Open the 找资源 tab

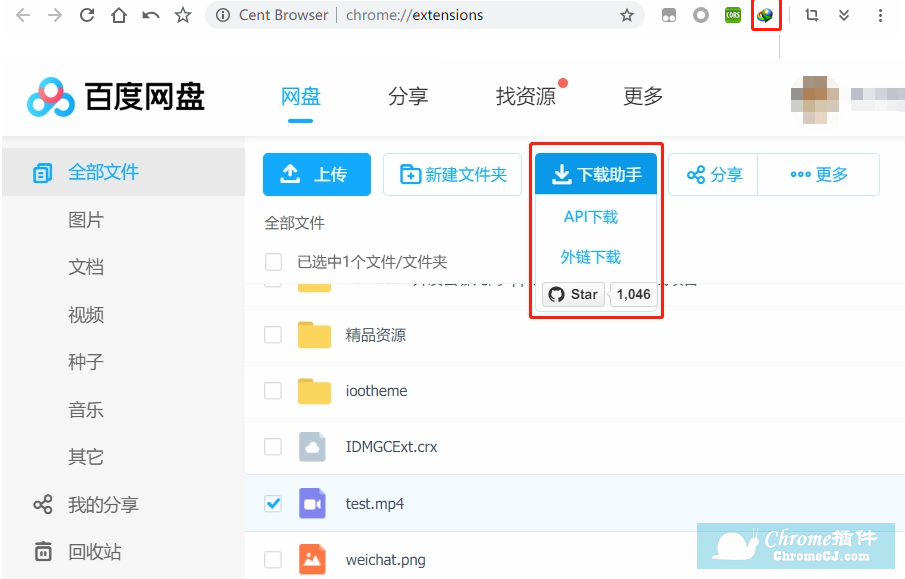pyautogui.click(x=526, y=96)
